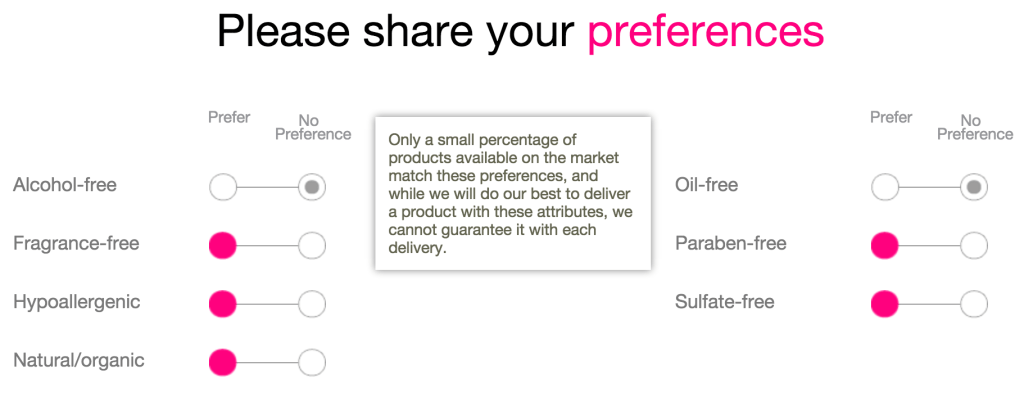Screen dimensions: 1024x397
Task: Choose Prefer for Hypoallergenic
Action: pos(223,304)
